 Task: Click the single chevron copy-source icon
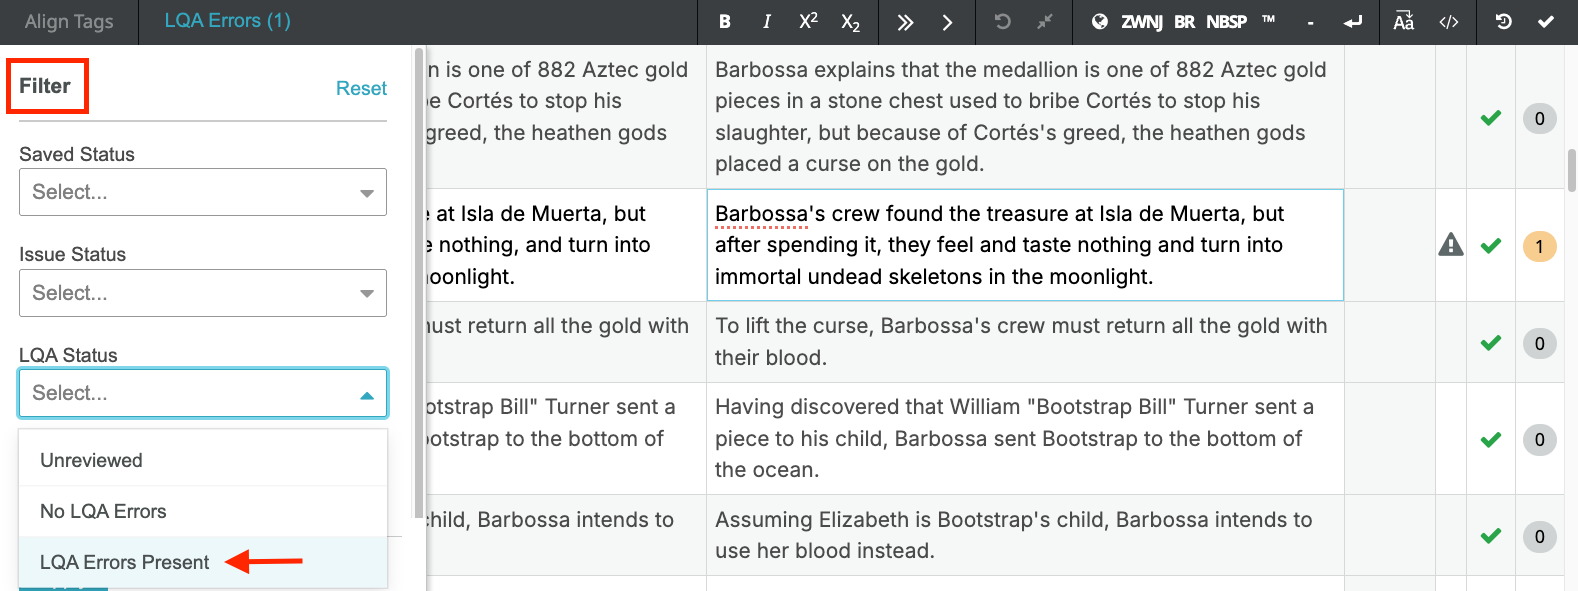click(x=947, y=22)
